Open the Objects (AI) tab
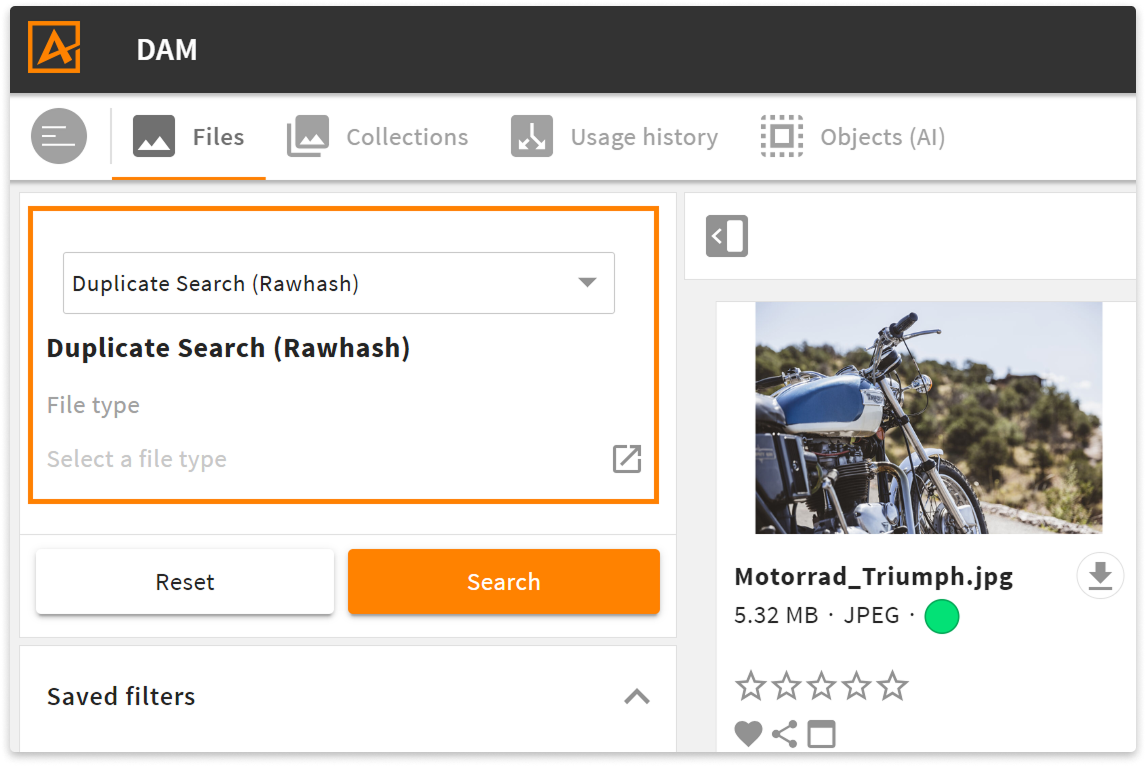This screenshot has height=766, width=1146. pos(853,137)
